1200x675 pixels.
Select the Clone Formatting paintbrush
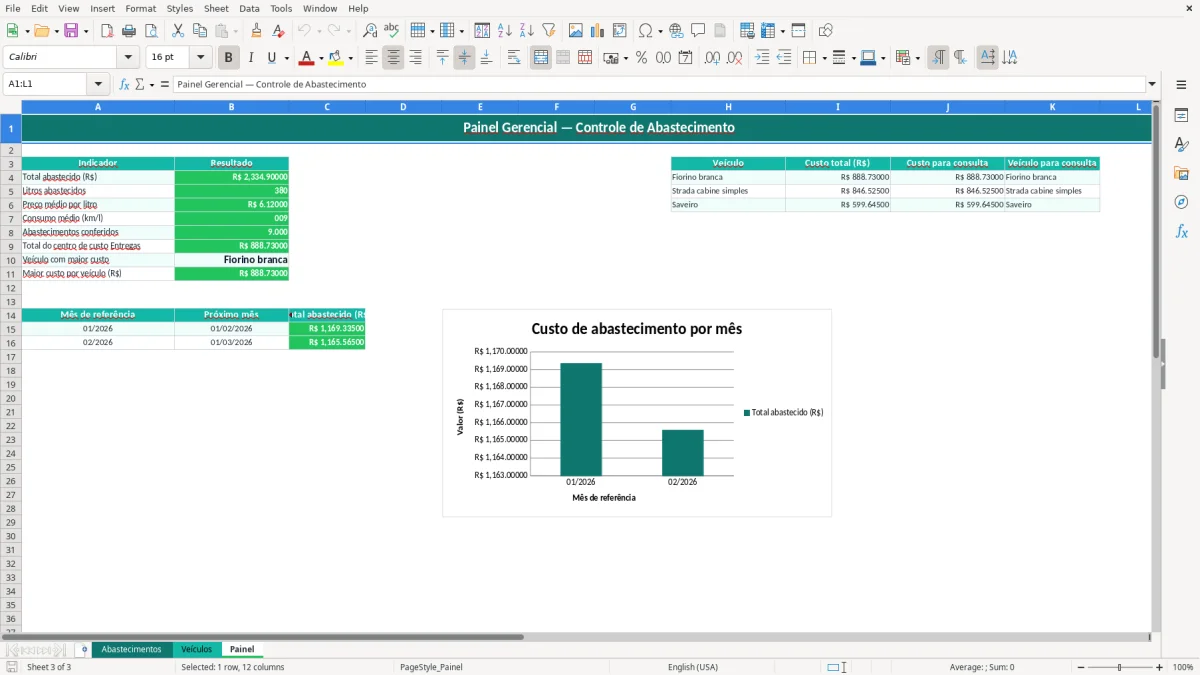[257, 31]
